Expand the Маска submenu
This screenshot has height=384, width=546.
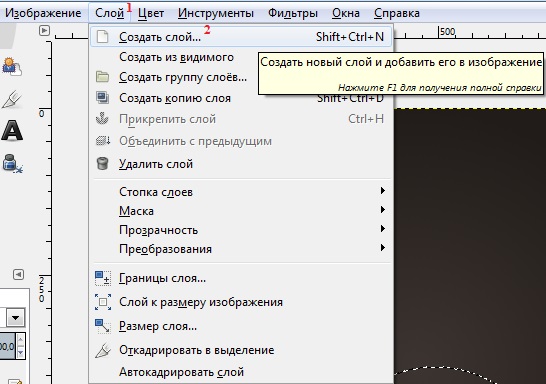241,211
